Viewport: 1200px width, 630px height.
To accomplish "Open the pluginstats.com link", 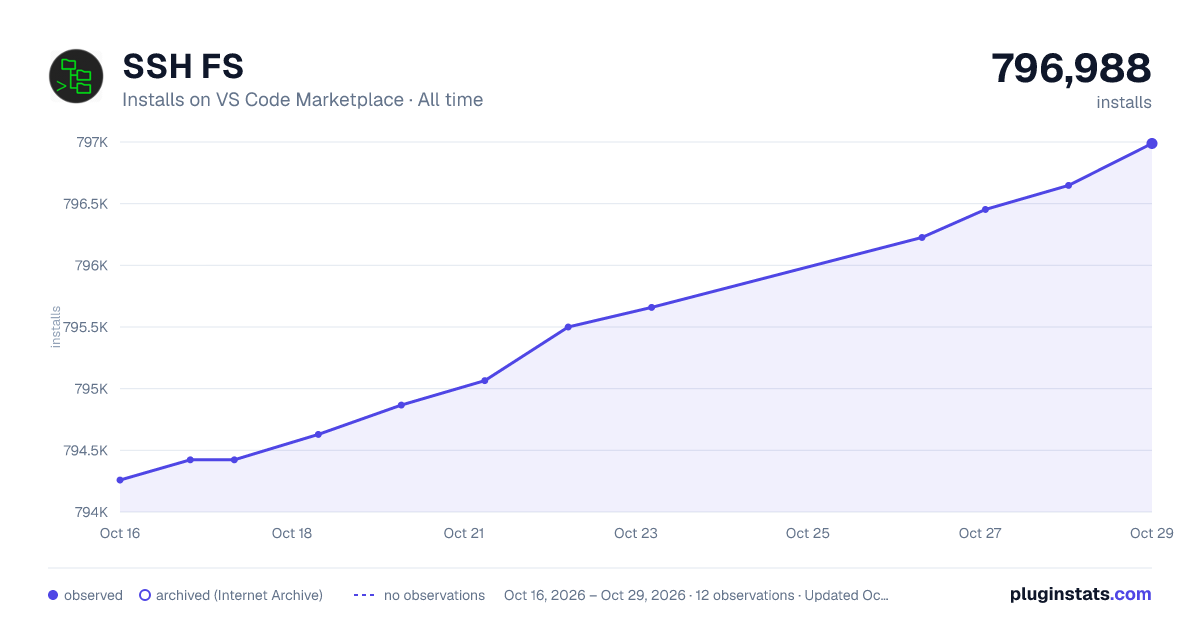I will coord(1080,594).
